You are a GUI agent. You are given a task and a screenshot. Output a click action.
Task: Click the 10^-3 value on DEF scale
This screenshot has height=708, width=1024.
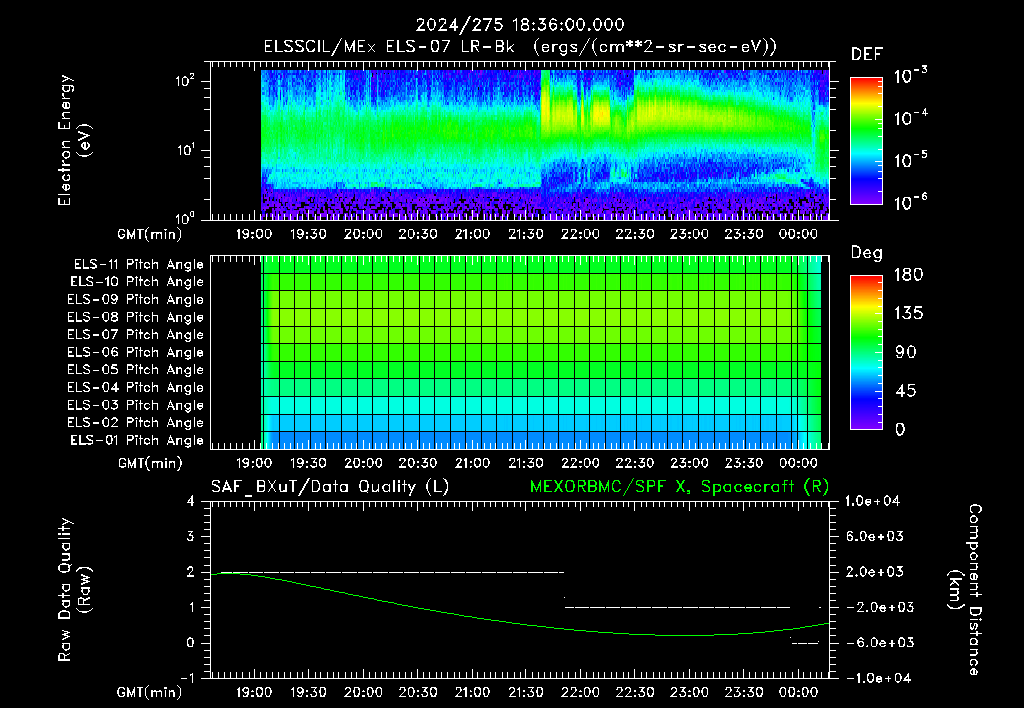(910, 76)
